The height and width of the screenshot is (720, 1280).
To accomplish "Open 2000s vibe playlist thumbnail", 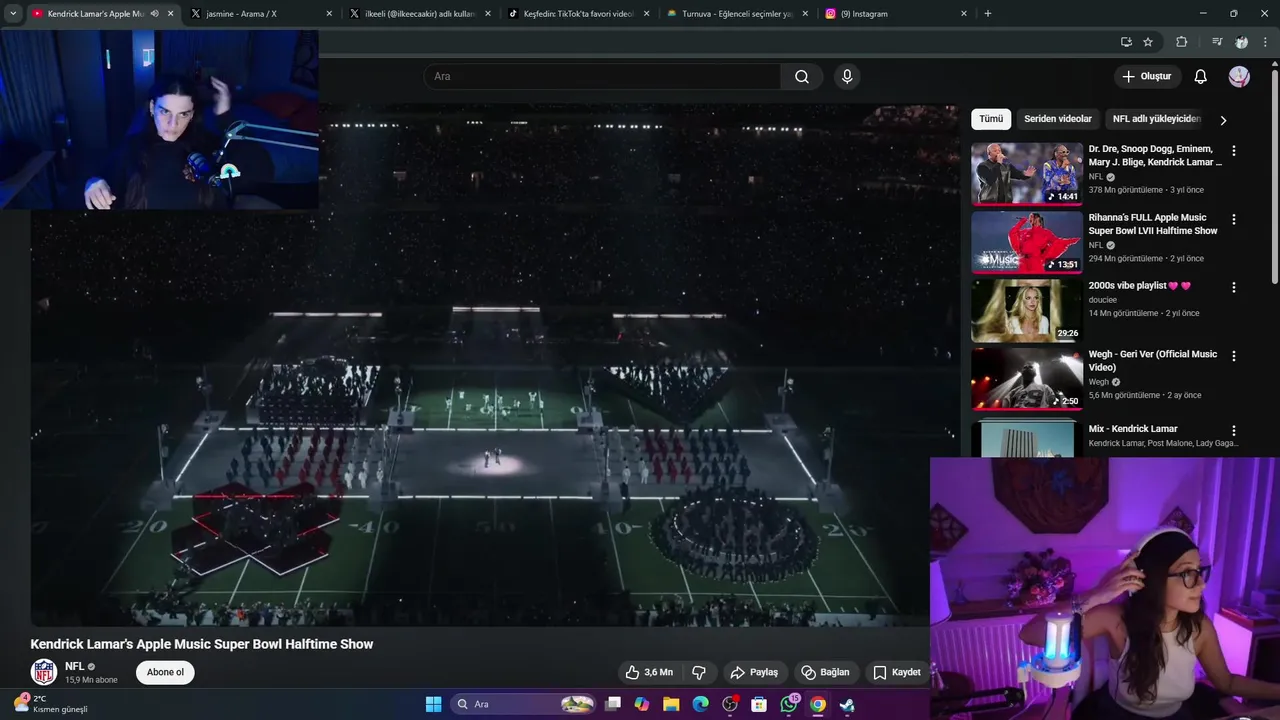I will 1027,310.
